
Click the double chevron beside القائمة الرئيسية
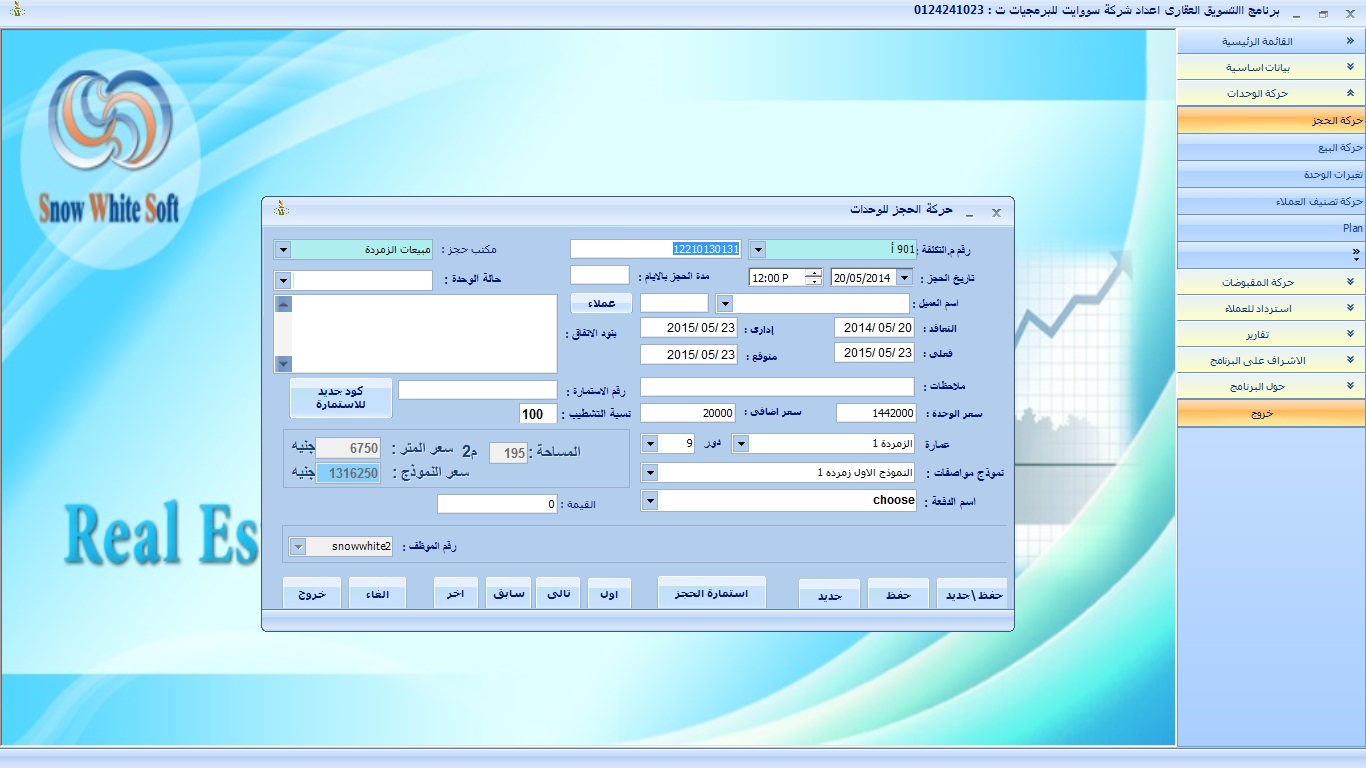[1350, 41]
